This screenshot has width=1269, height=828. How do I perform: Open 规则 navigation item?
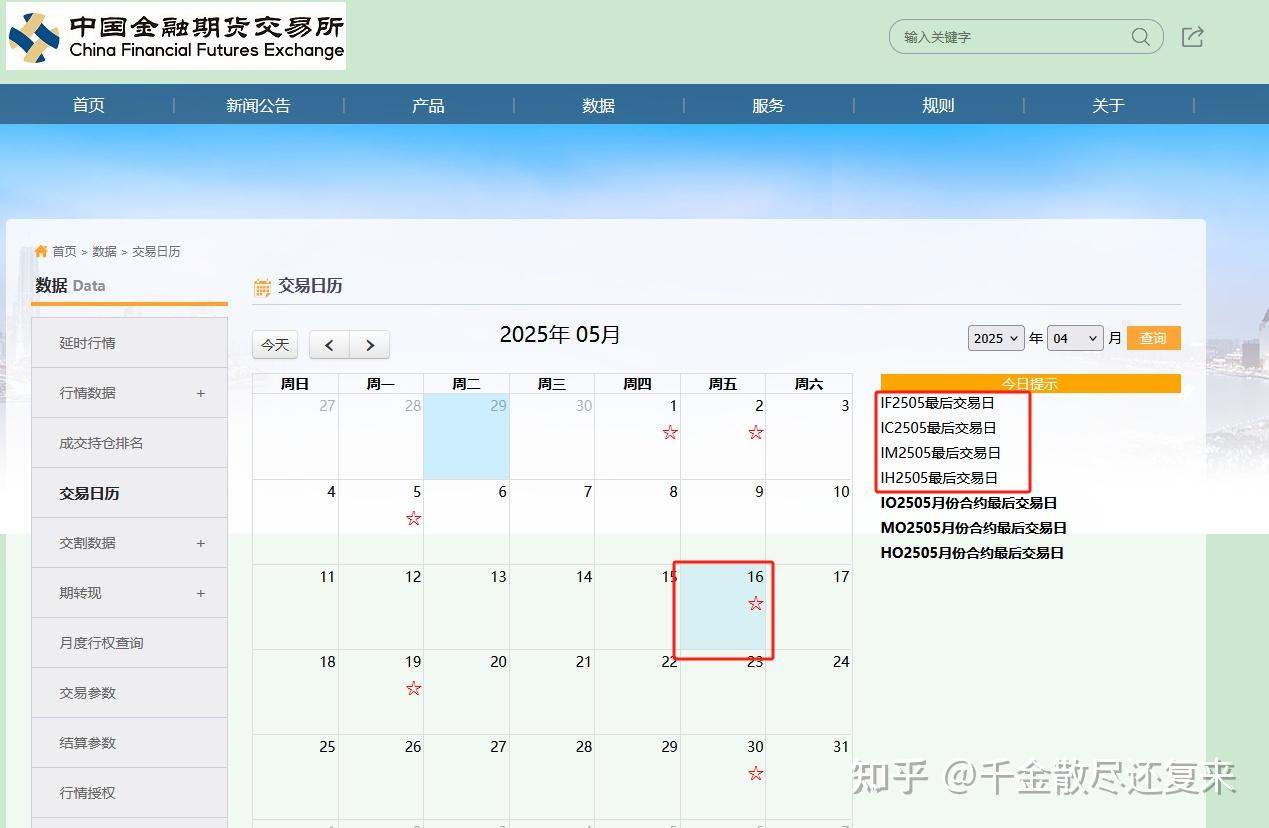(x=938, y=105)
